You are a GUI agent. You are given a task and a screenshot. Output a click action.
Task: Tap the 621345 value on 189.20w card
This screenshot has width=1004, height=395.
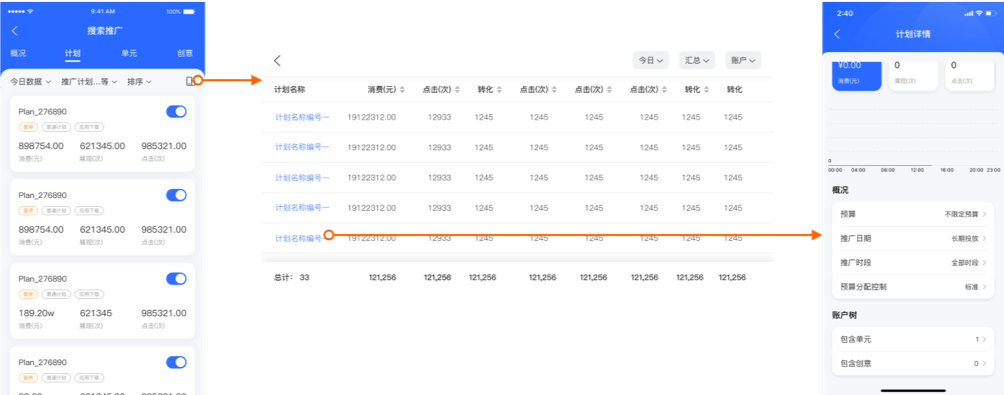[x=96, y=313]
